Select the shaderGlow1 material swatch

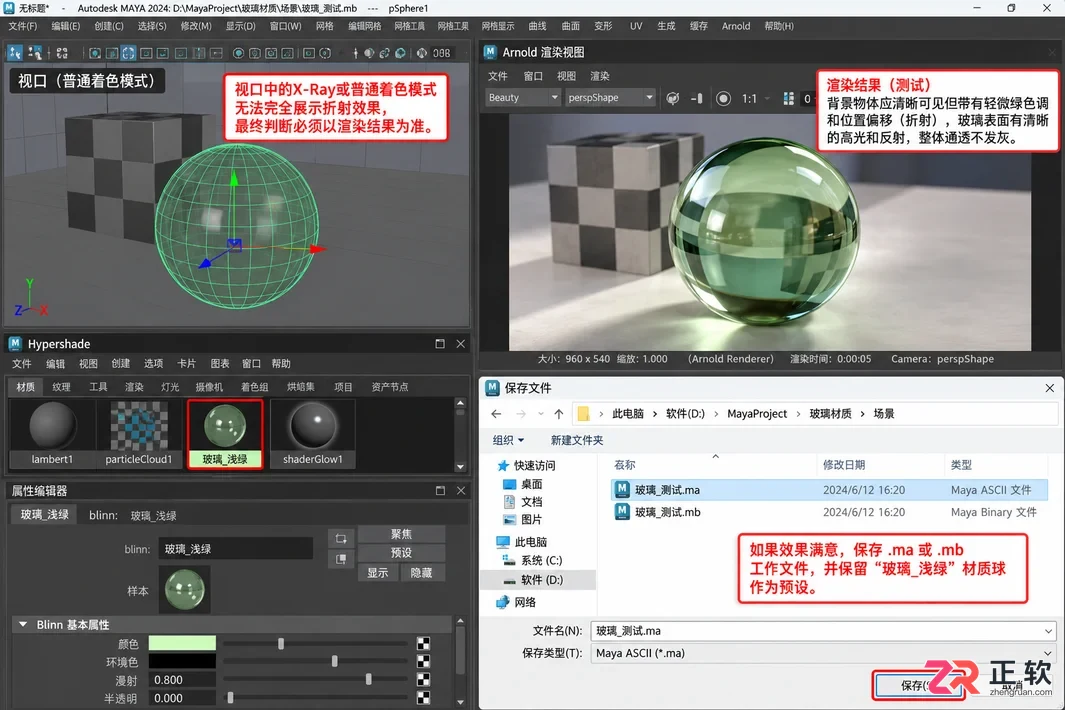point(312,433)
